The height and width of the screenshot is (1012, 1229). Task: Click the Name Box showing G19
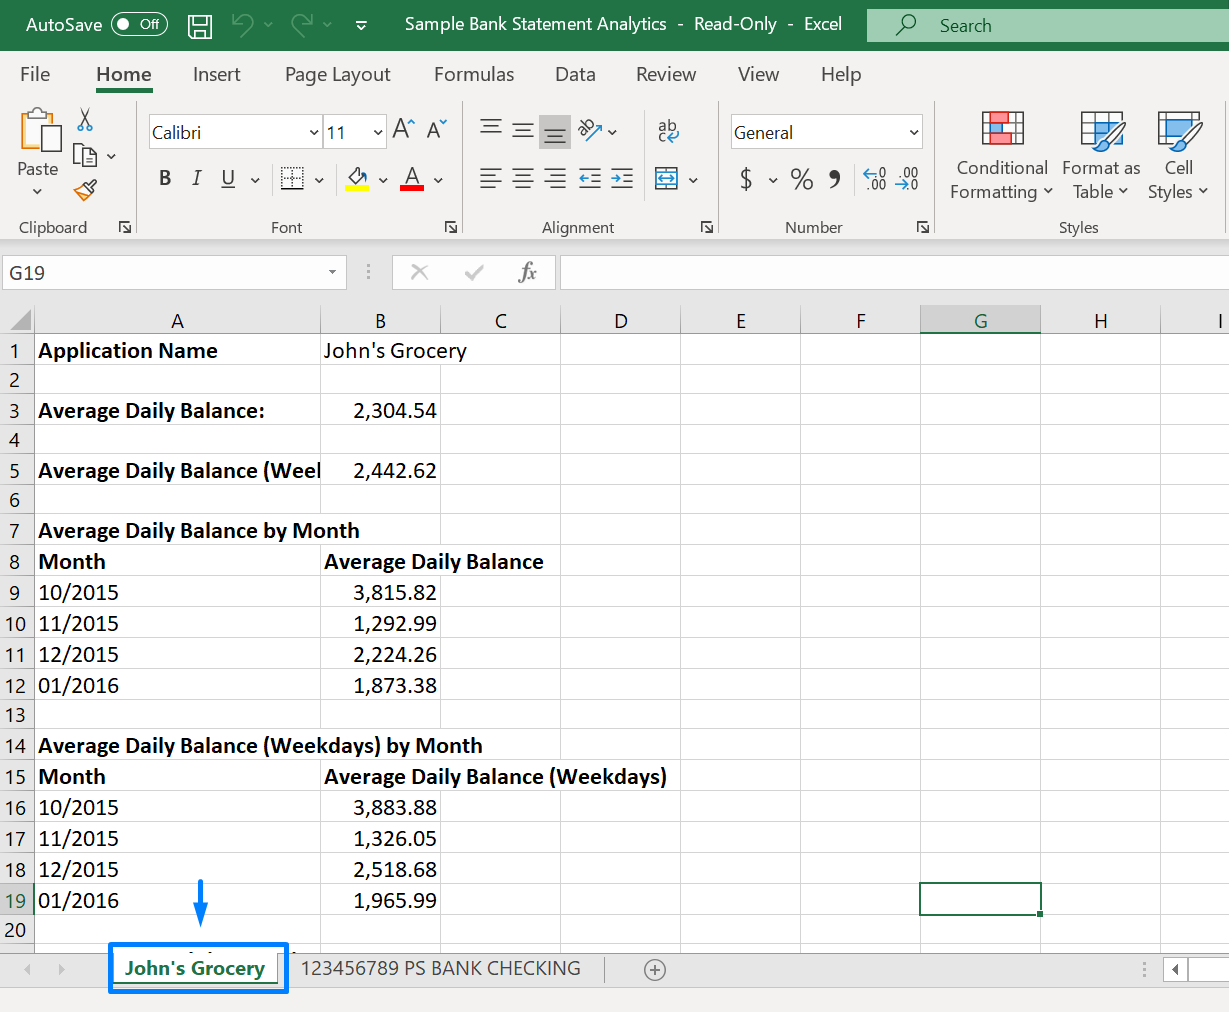[174, 273]
